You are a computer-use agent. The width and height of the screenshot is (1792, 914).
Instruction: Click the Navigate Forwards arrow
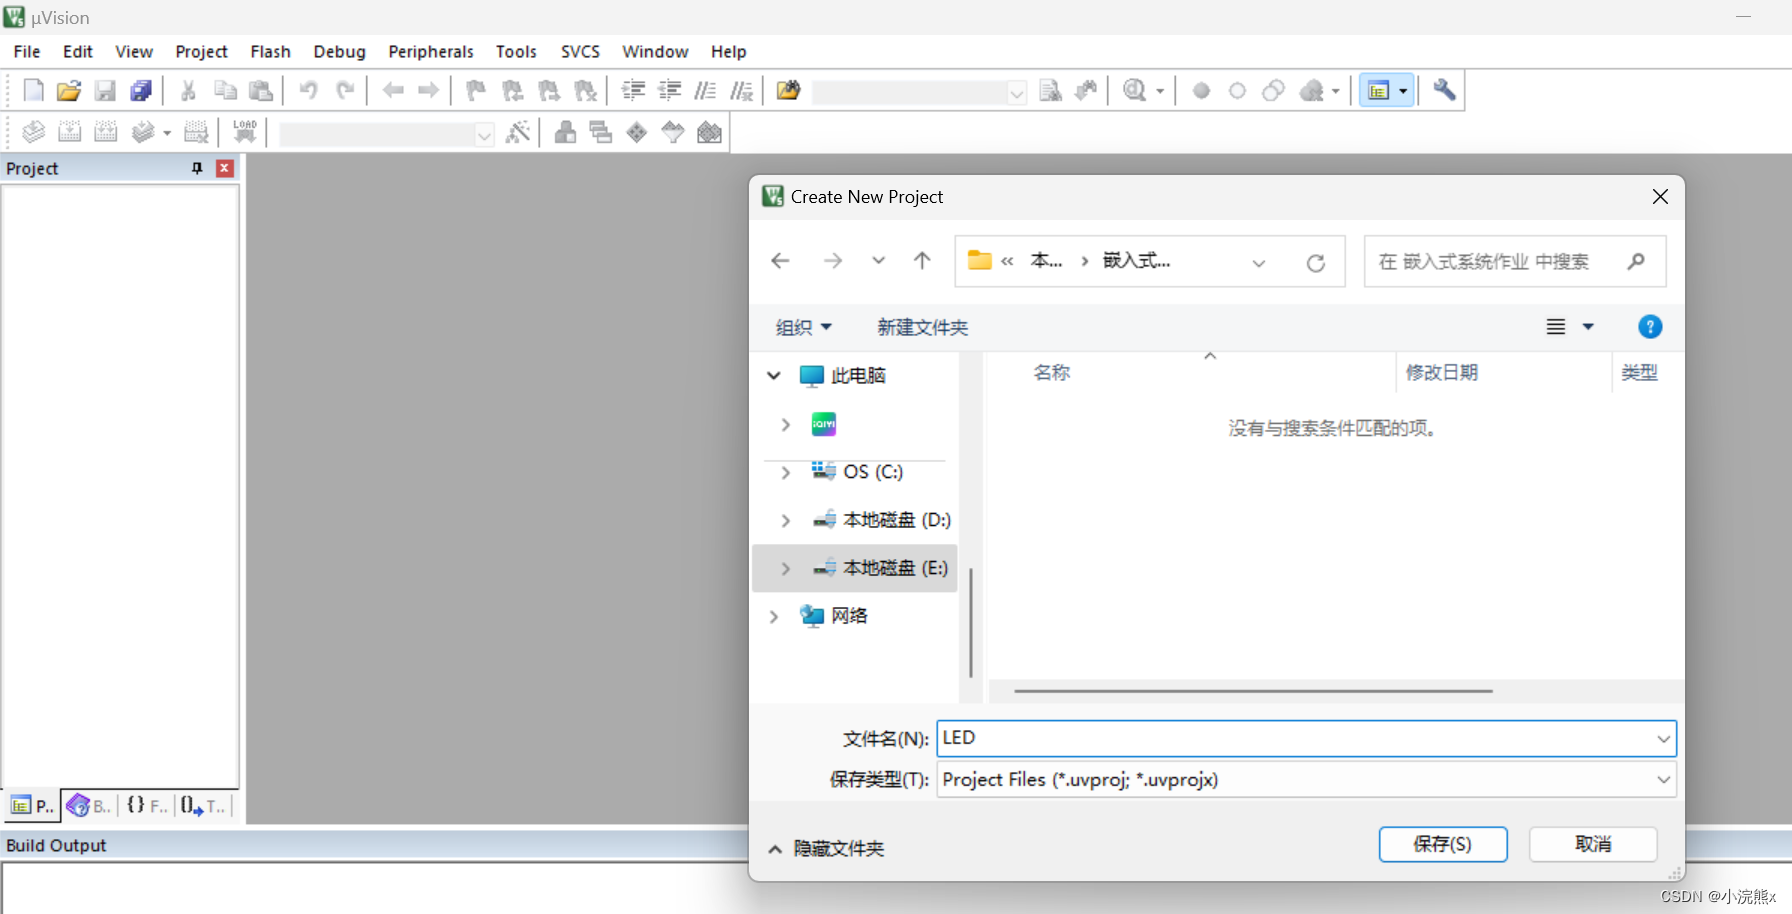tap(428, 91)
